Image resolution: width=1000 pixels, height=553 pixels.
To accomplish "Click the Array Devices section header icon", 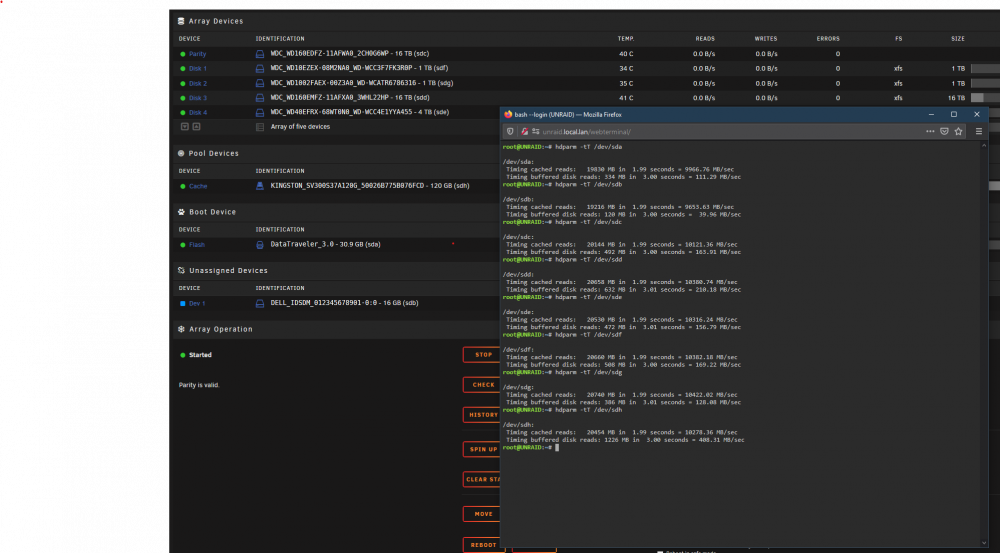I will (181, 21).
